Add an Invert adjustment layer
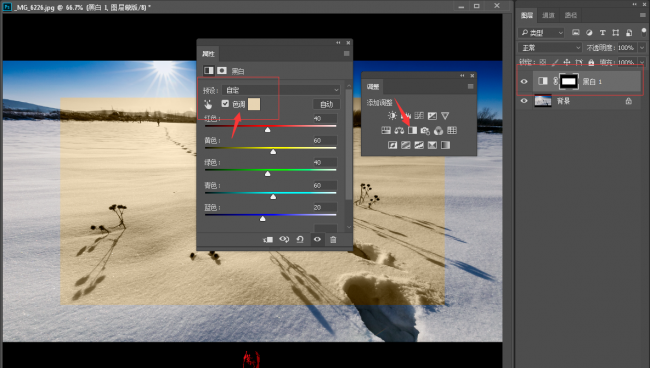 coord(392,145)
